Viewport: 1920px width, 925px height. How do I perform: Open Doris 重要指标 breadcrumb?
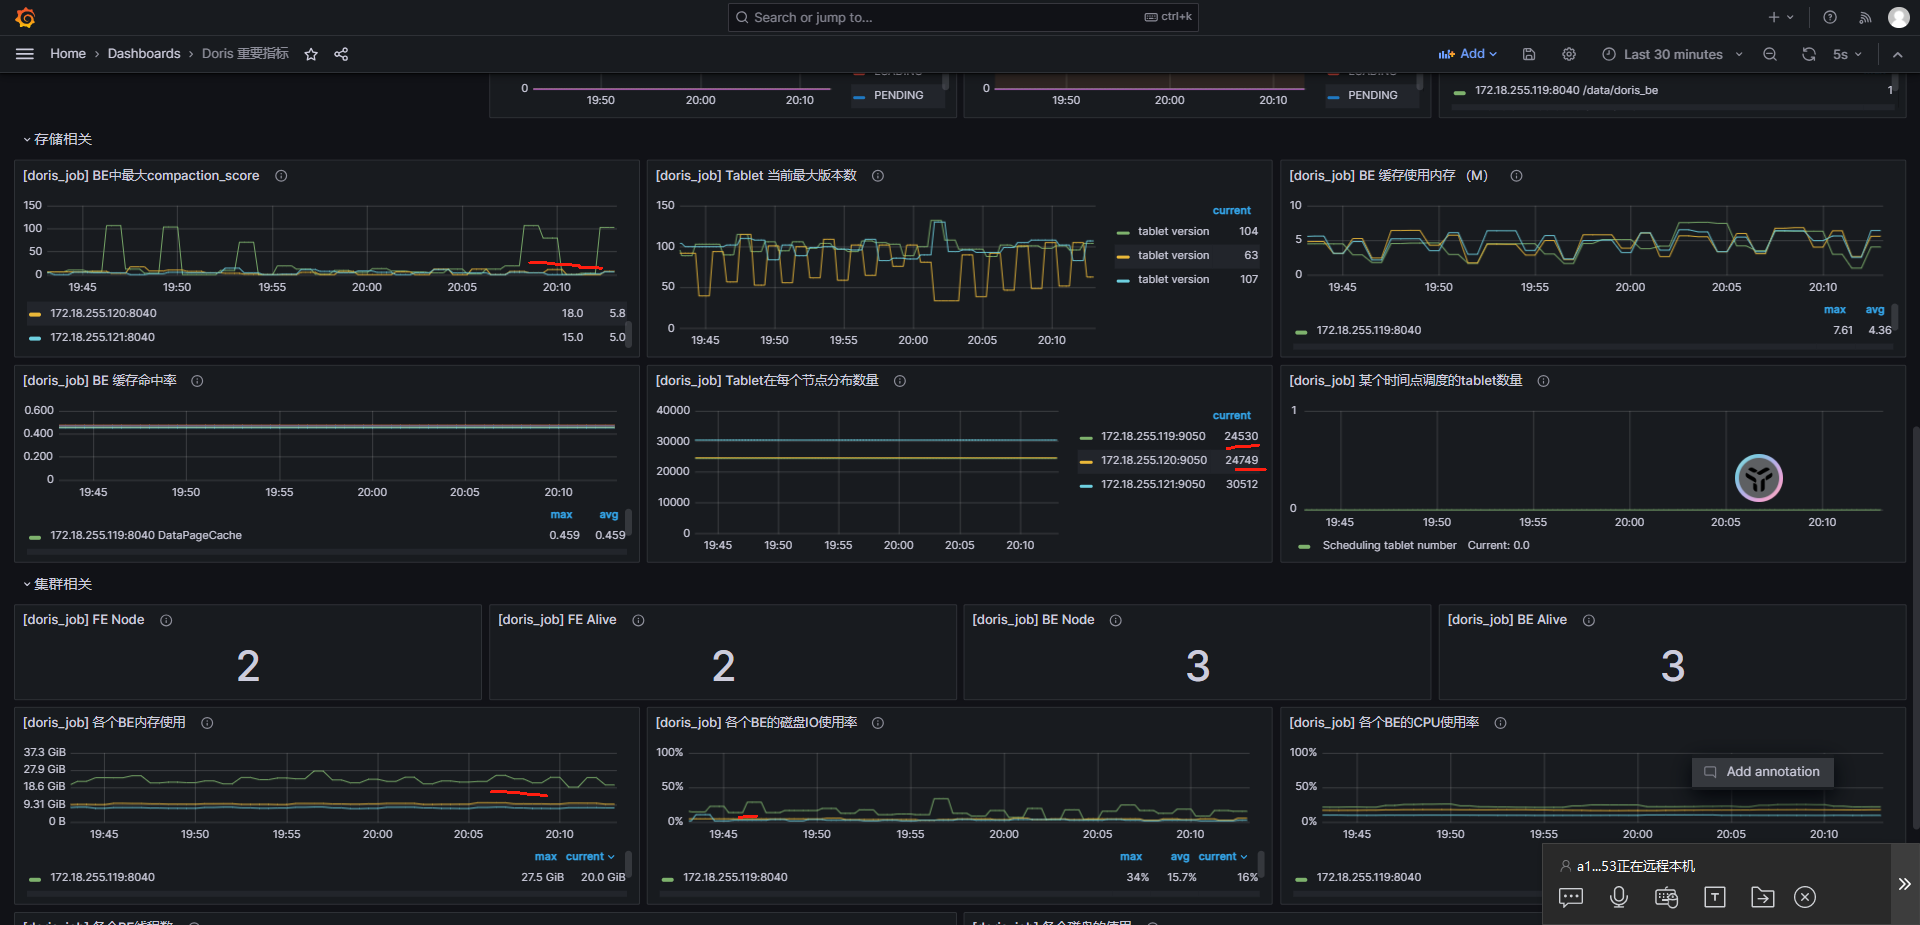(x=245, y=54)
